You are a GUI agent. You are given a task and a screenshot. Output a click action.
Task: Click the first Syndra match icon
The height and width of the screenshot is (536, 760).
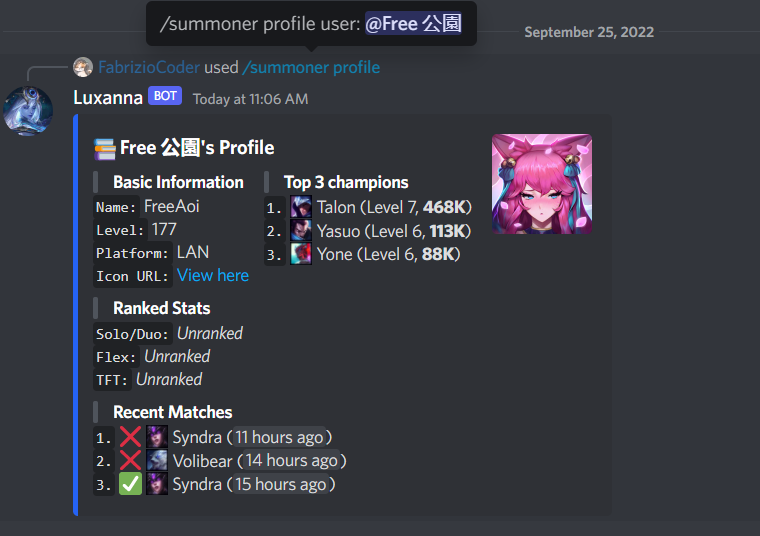157,437
